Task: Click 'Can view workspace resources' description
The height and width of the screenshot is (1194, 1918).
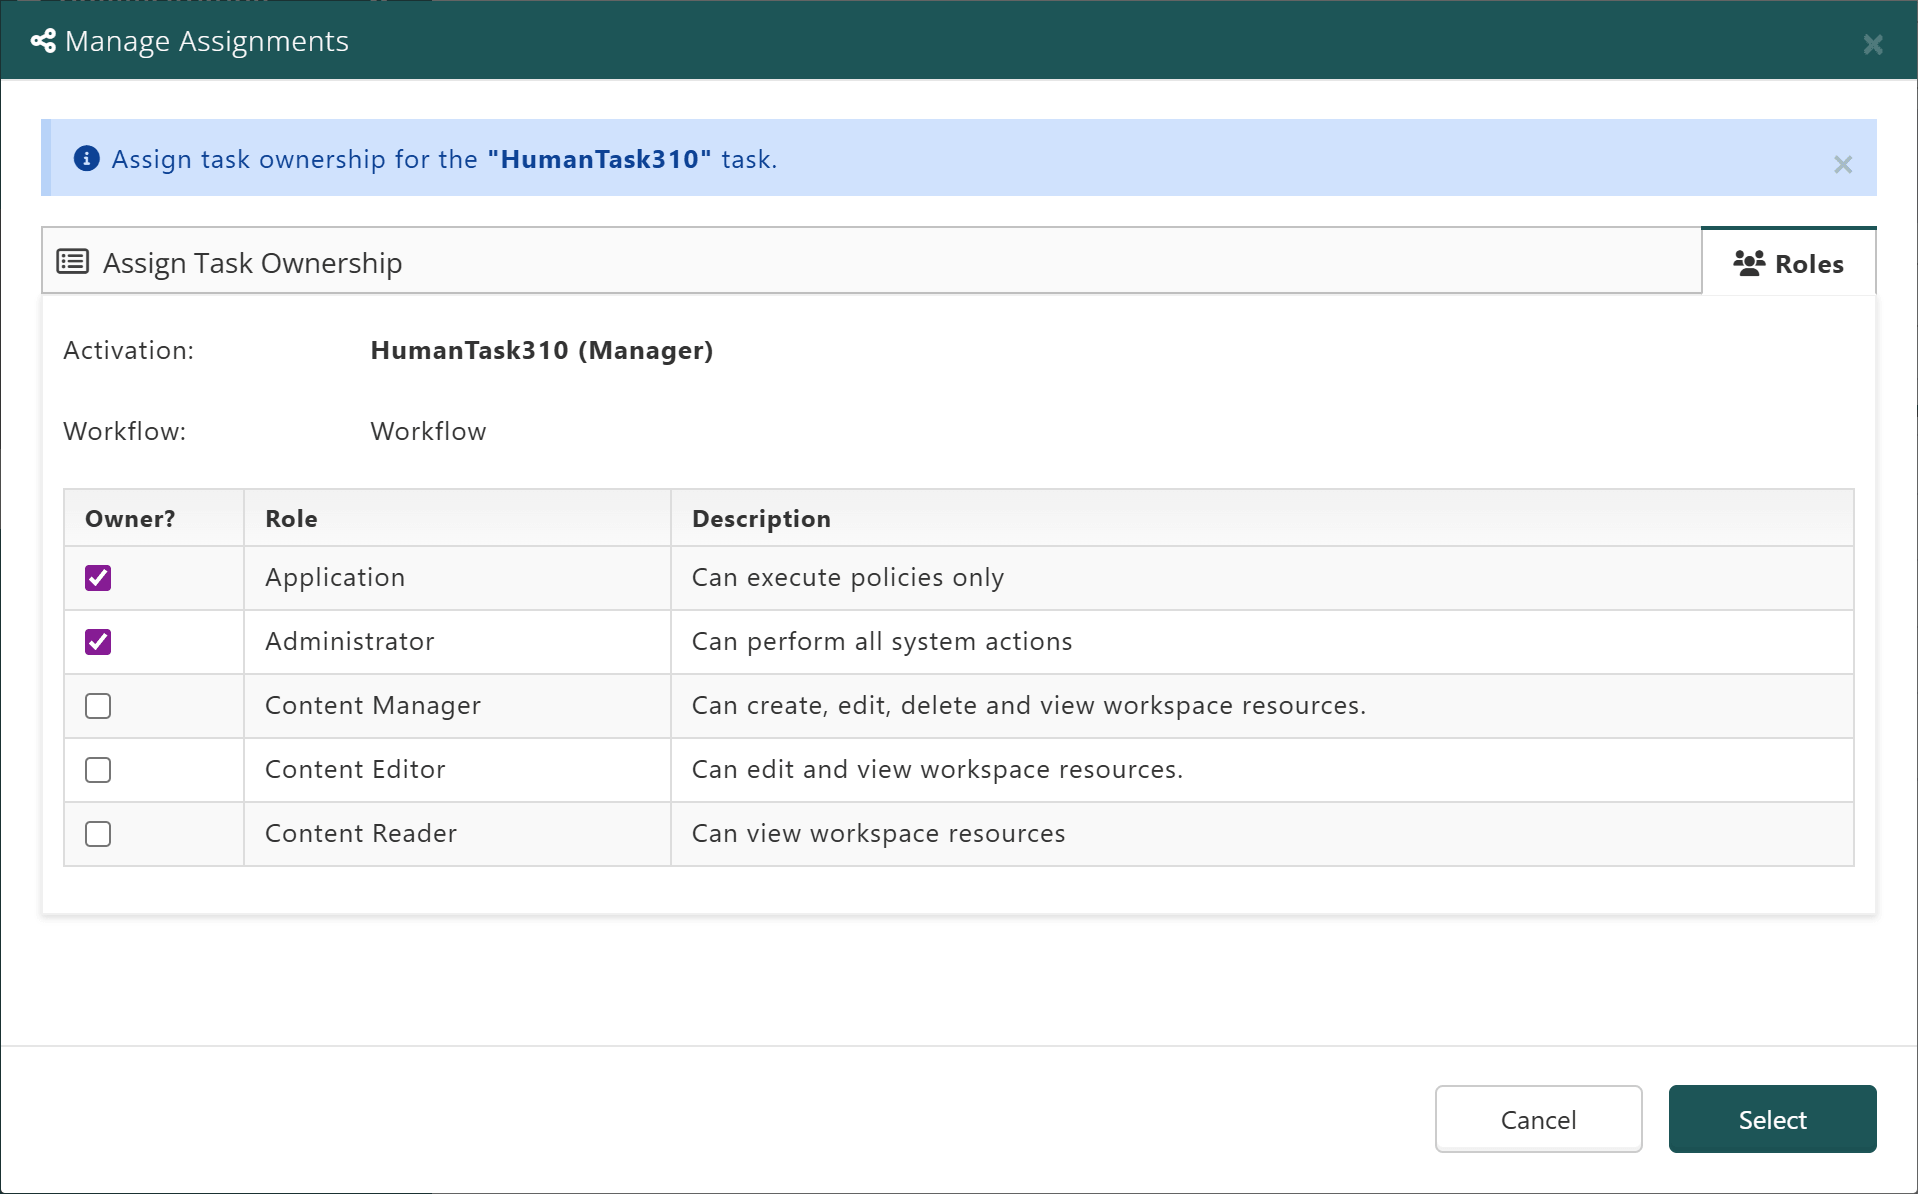Action: [x=879, y=833]
